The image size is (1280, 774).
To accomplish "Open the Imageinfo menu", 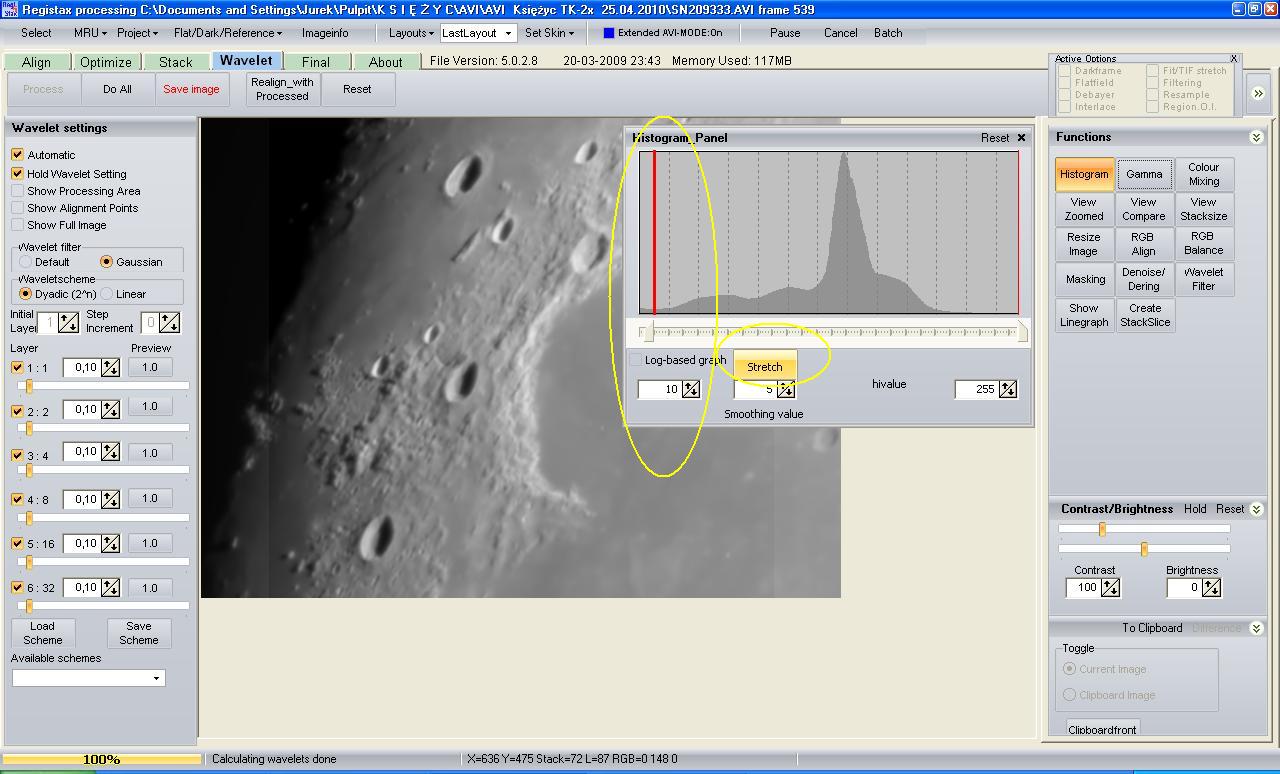I will tap(325, 33).
